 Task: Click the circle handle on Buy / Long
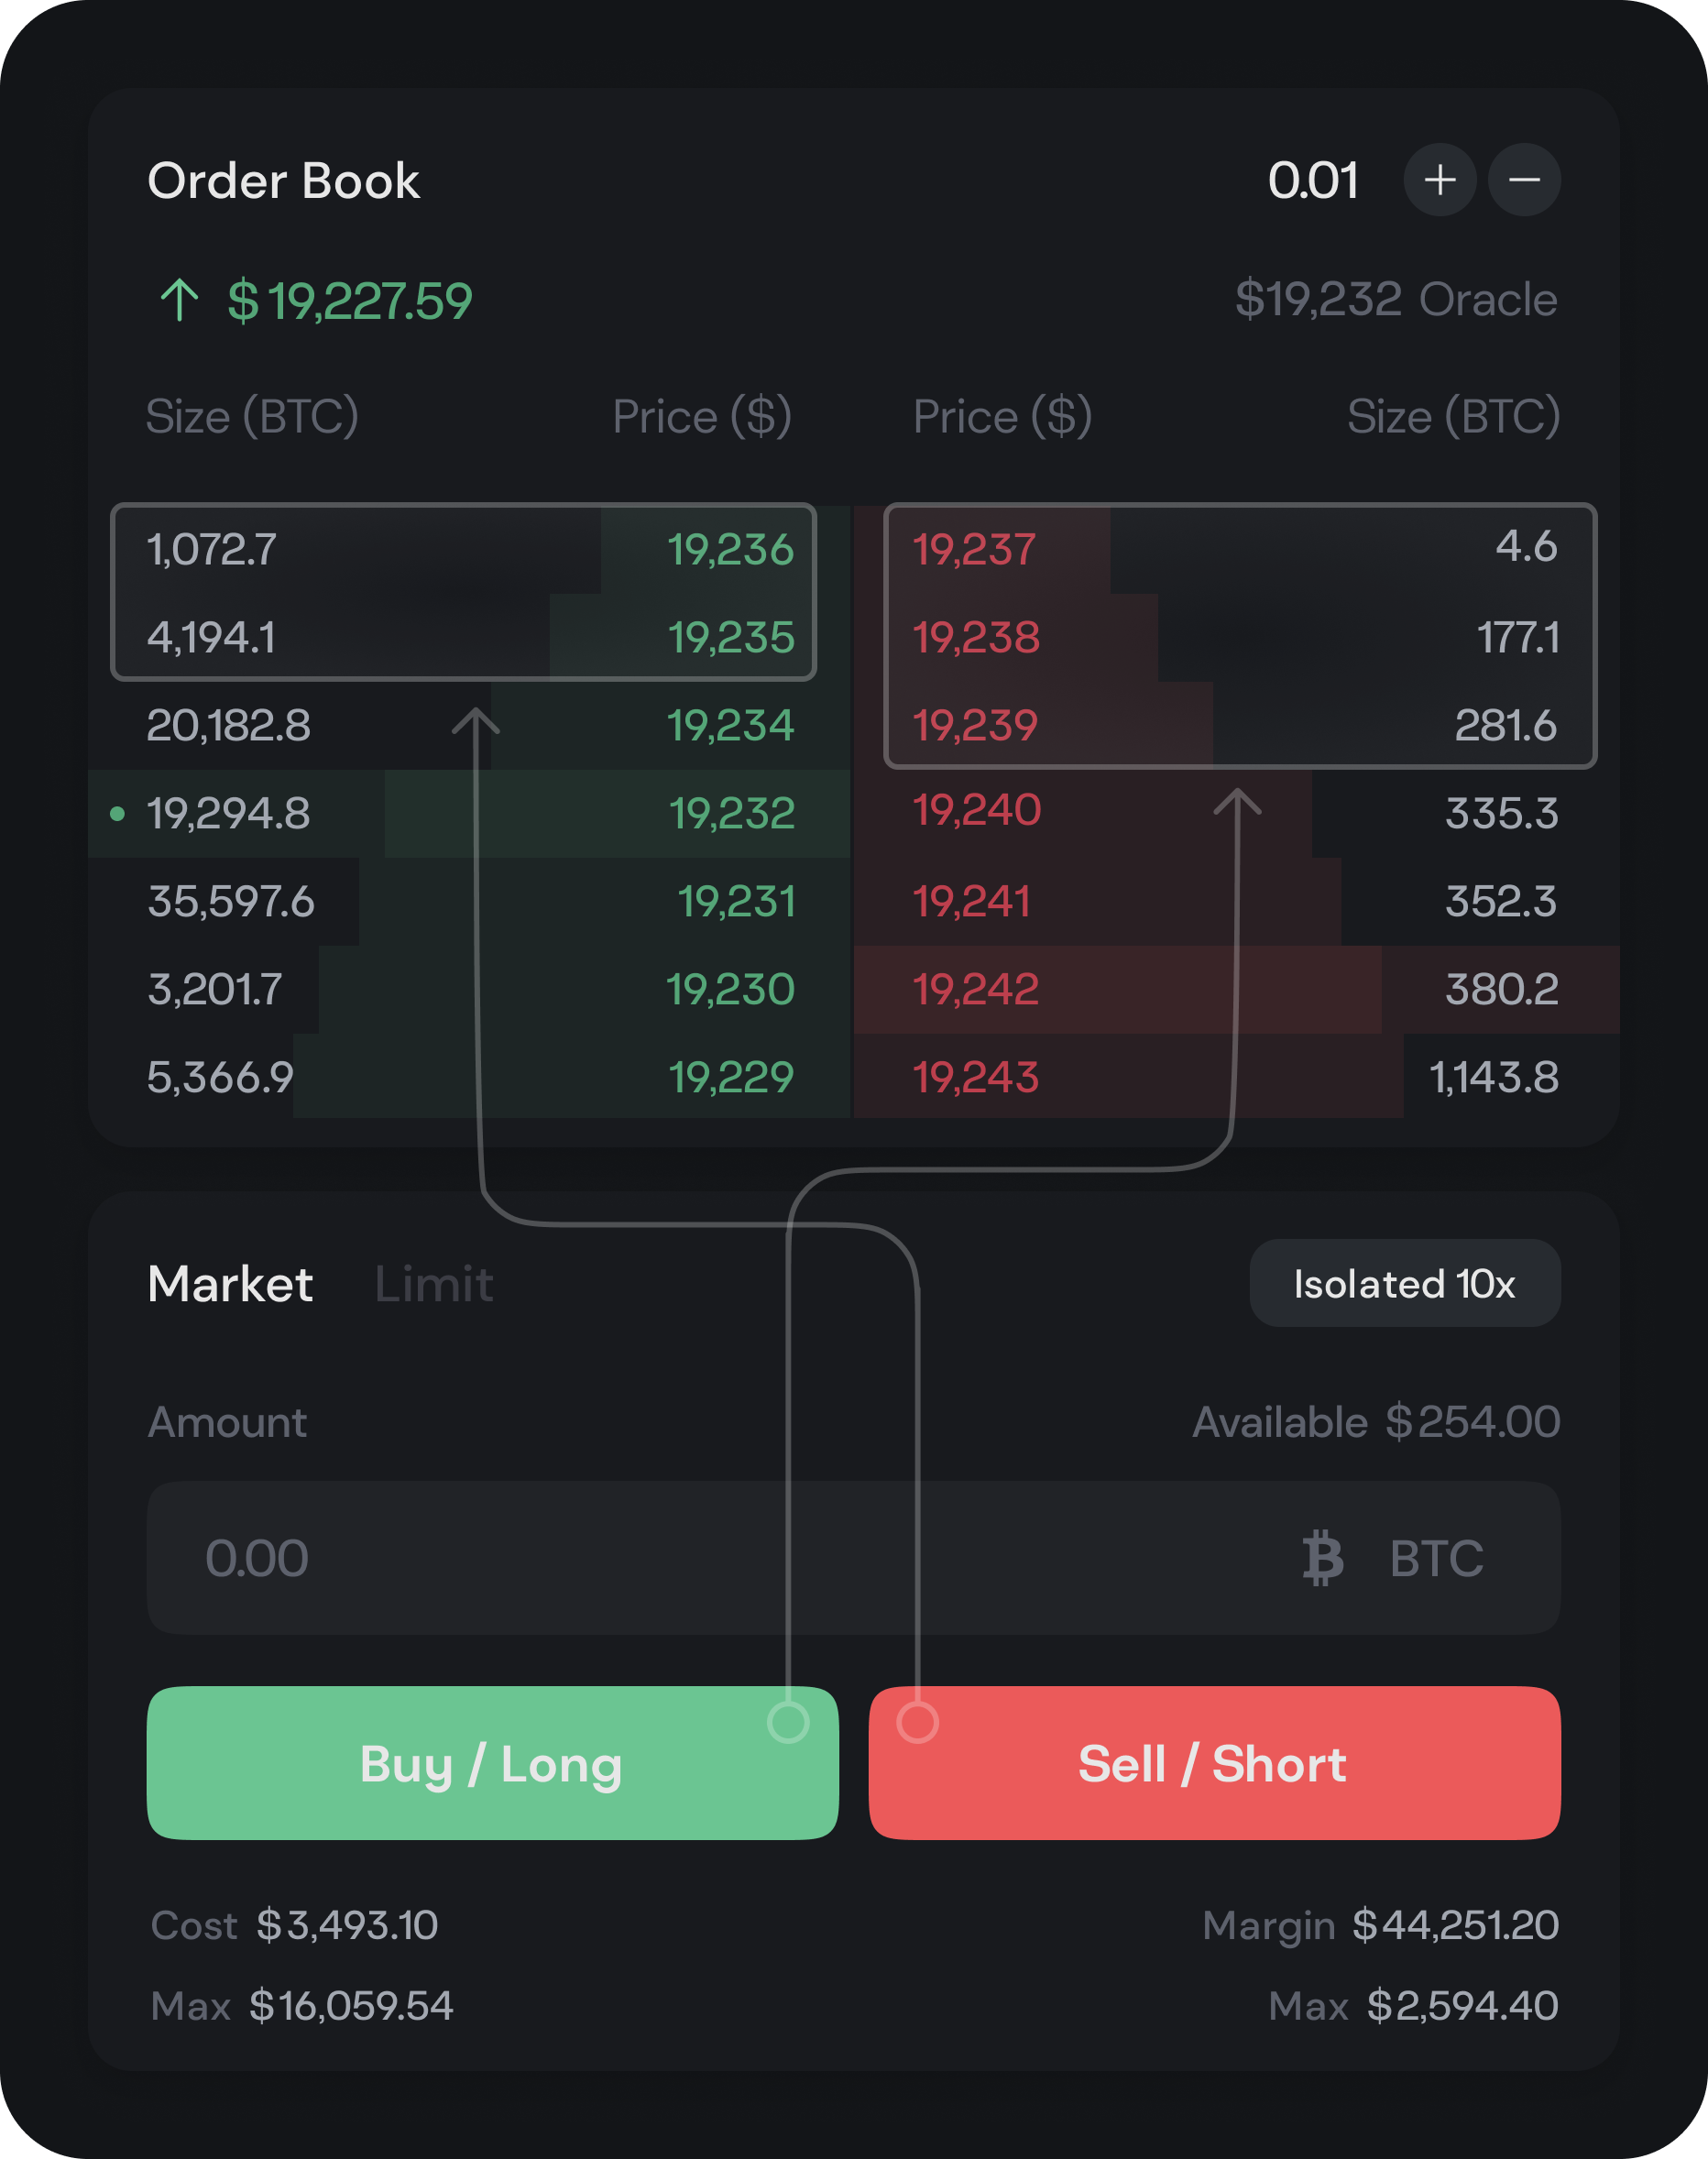pyautogui.click(x=788, y=1722)
